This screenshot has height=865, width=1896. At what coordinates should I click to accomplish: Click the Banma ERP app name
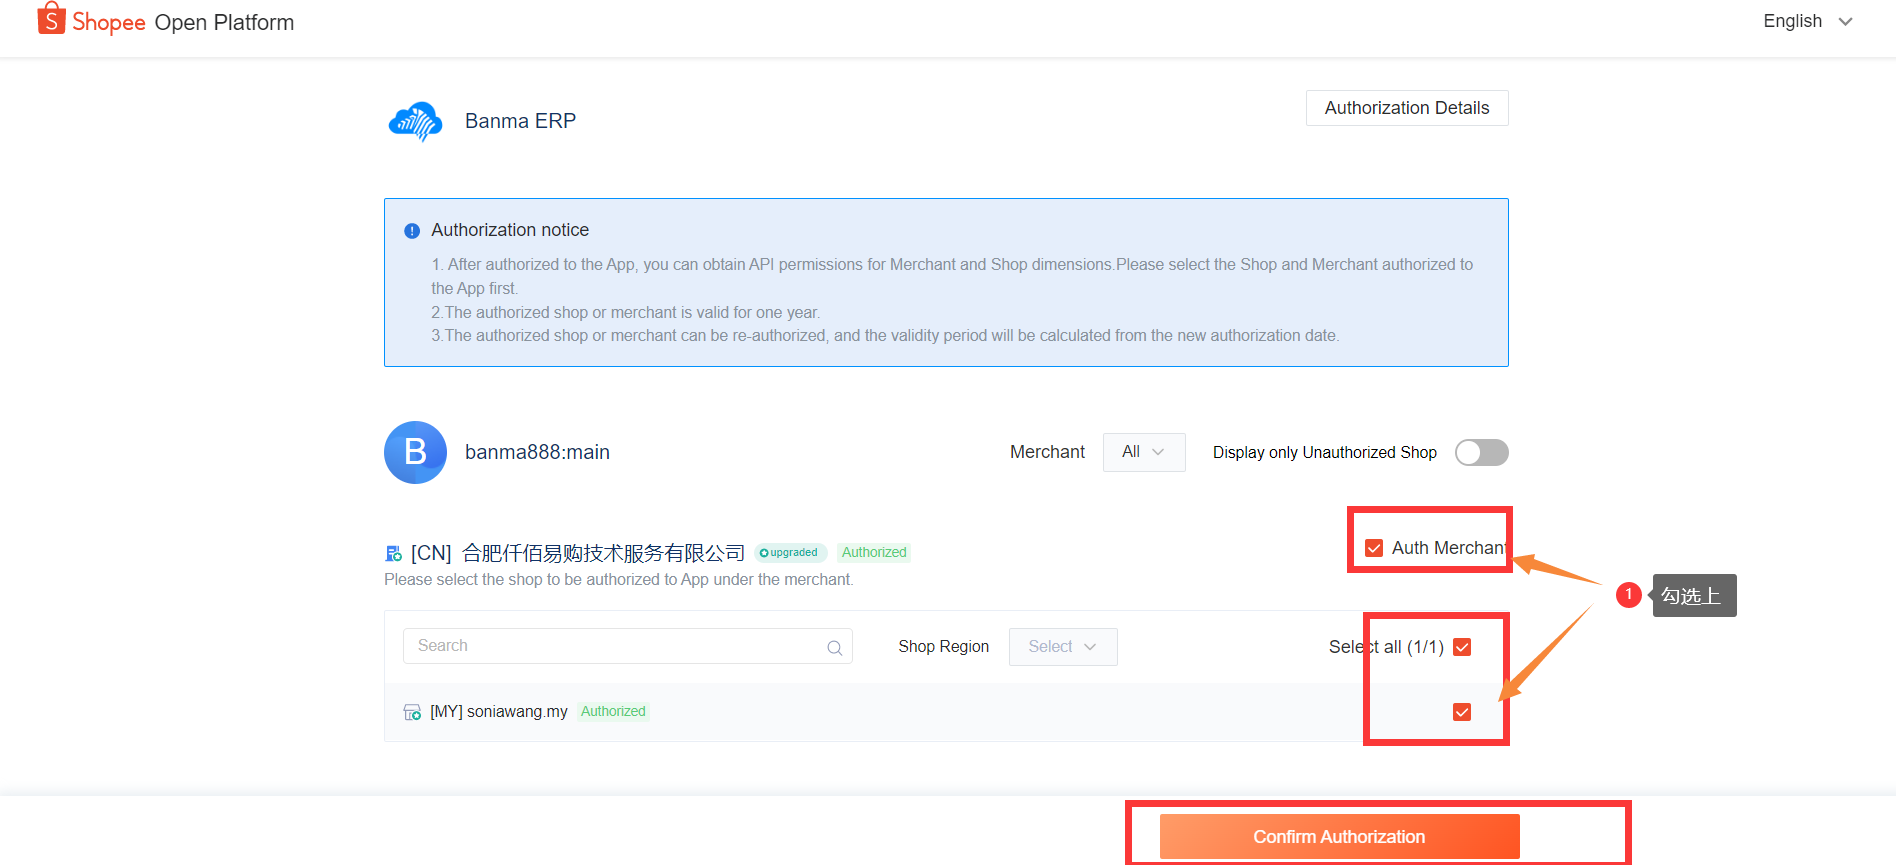(x=520, y=121)
